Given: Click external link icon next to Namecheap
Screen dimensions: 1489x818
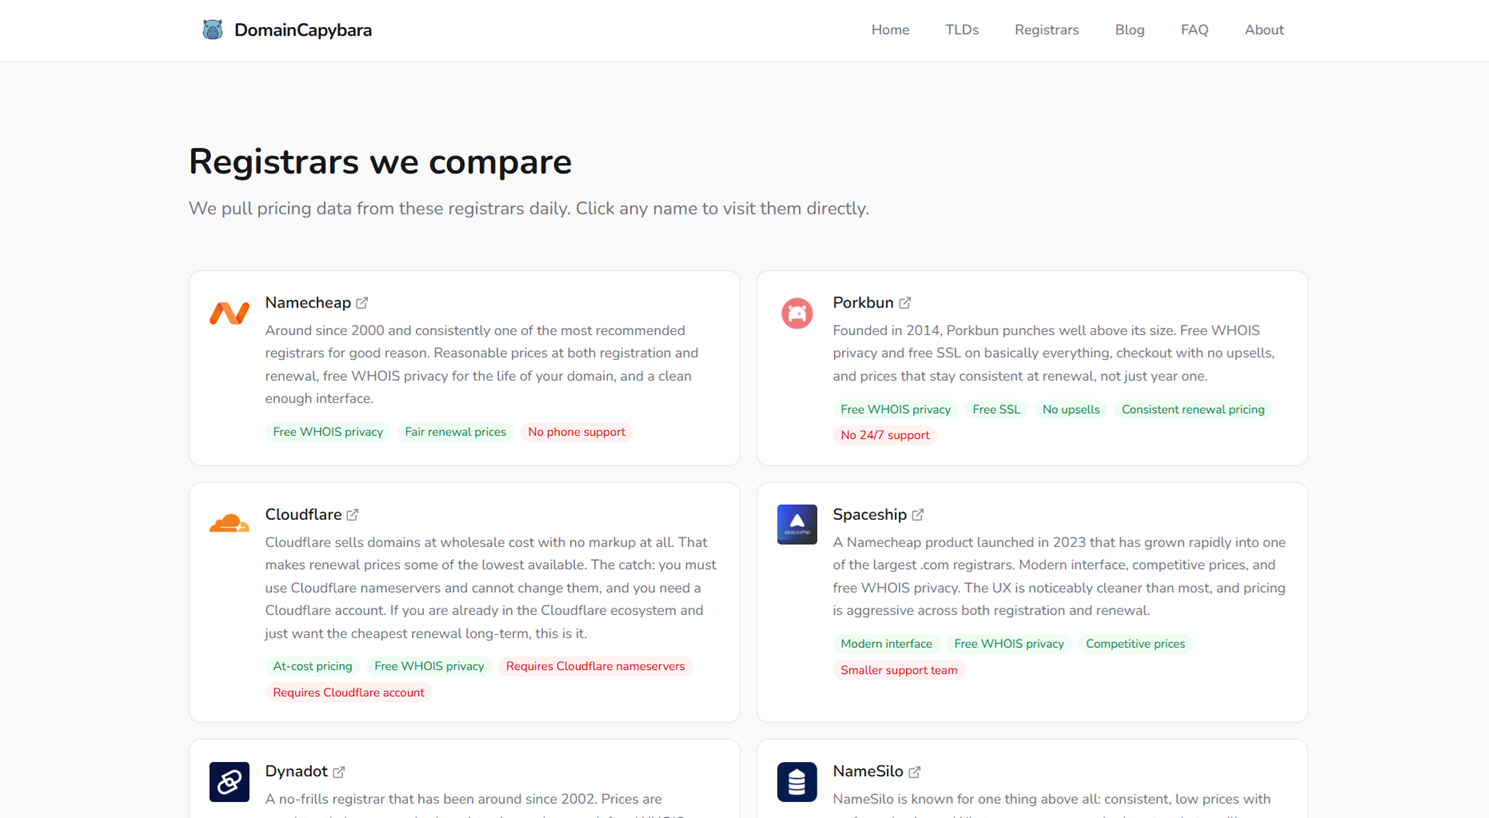Looking at the screenshot, I should coord(362,303).
